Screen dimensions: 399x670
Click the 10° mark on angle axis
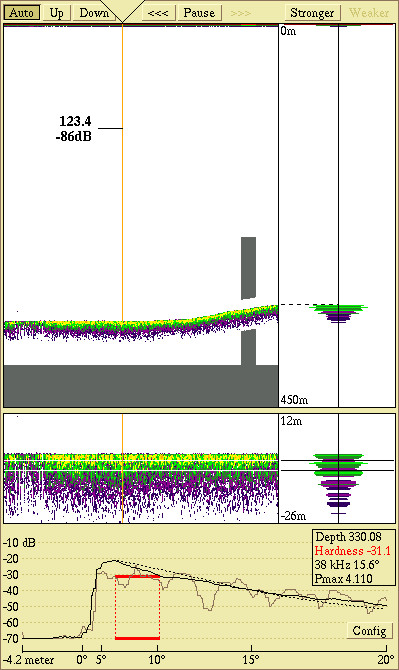pos(157,659)
